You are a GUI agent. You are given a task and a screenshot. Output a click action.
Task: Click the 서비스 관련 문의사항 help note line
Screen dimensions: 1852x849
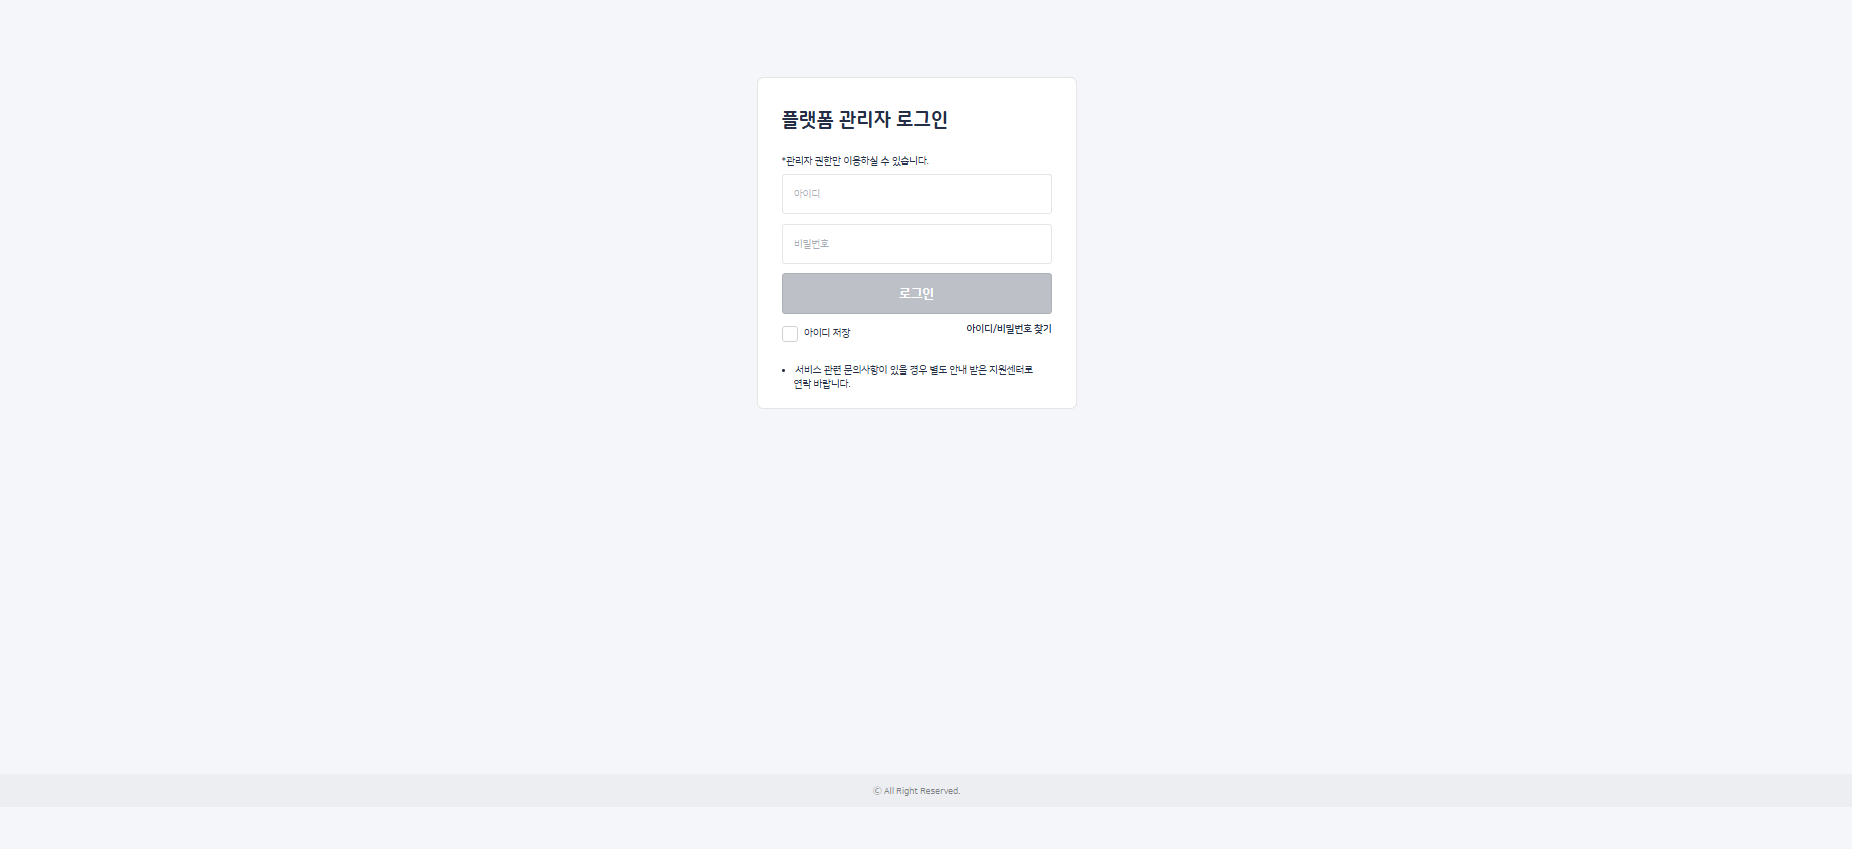[914, 370]
